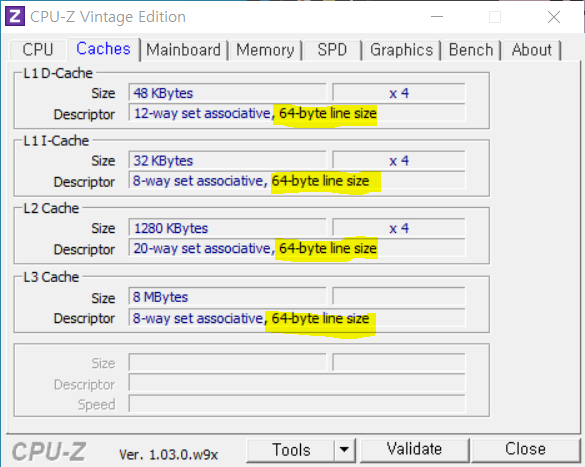Open the Mainboard tab

(184, 50)
